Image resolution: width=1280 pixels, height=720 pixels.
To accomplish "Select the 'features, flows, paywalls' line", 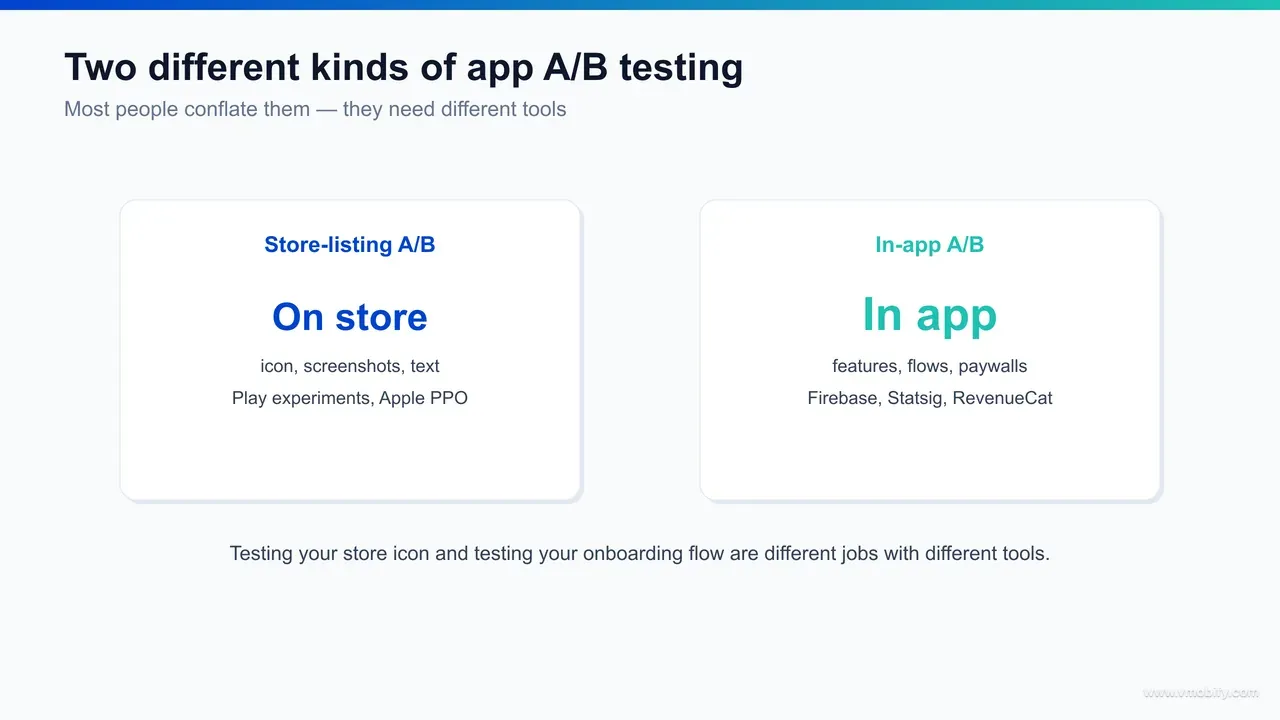I will pyautogui.click(x=930, y=366).
